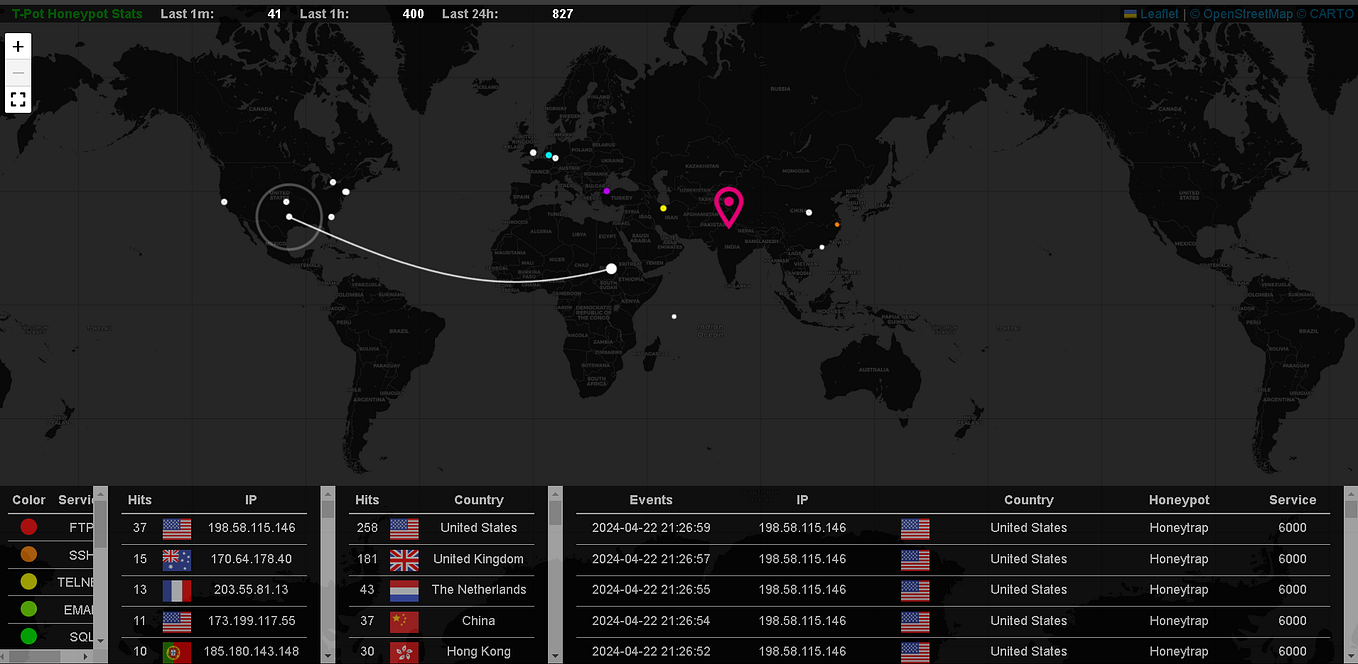Click the 258 hits value for United States
Viewport: 1358px width, 664px height.
tap(367, 528)
